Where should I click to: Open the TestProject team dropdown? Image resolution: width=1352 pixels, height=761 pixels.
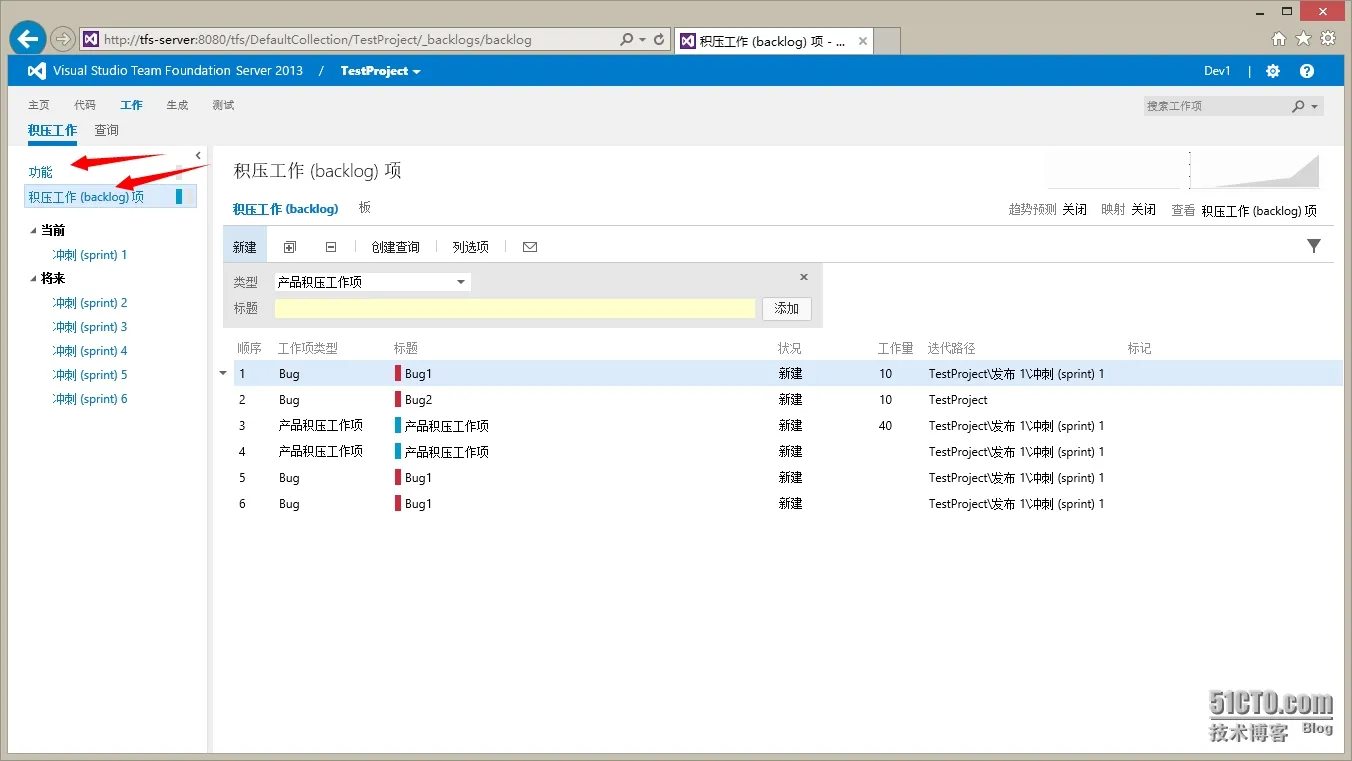click(x=380, y=71)
